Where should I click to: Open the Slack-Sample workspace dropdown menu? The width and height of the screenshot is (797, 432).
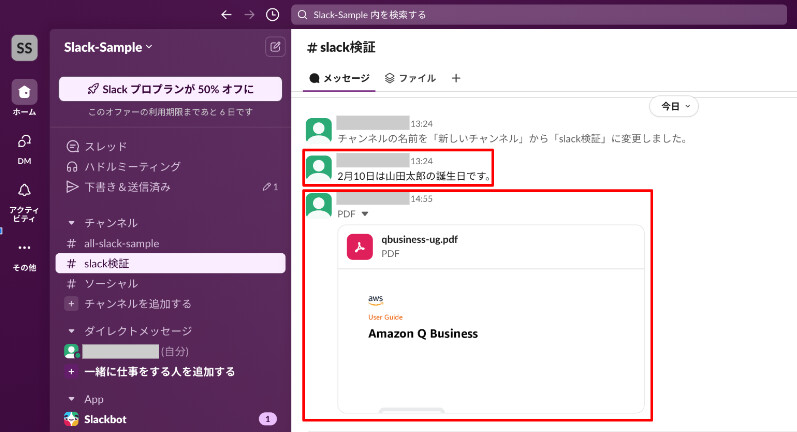tap(108, 47)
